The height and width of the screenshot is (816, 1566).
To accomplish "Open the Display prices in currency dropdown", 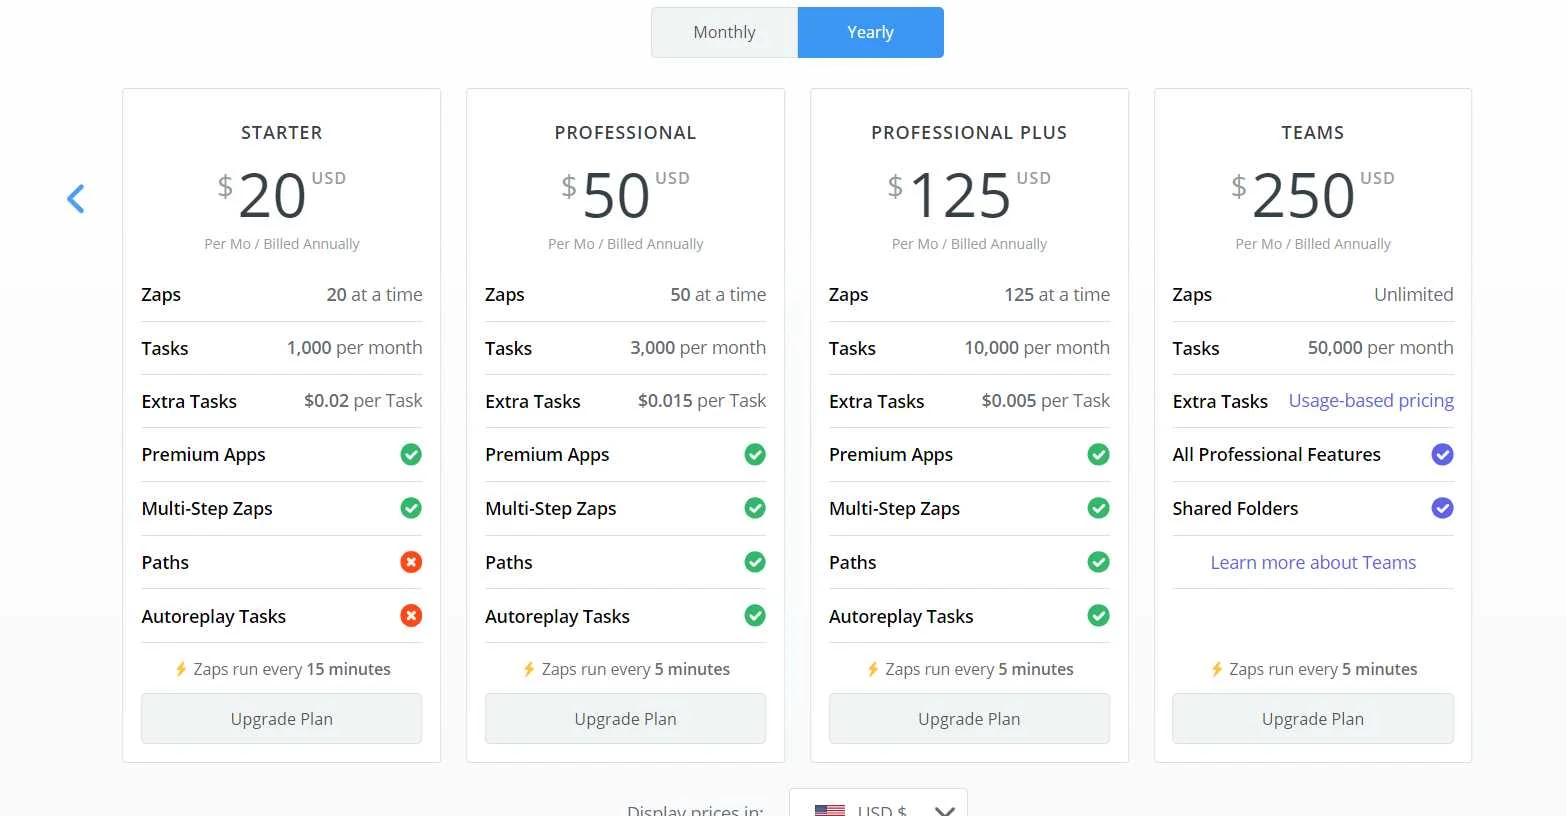I will [878, 803].
